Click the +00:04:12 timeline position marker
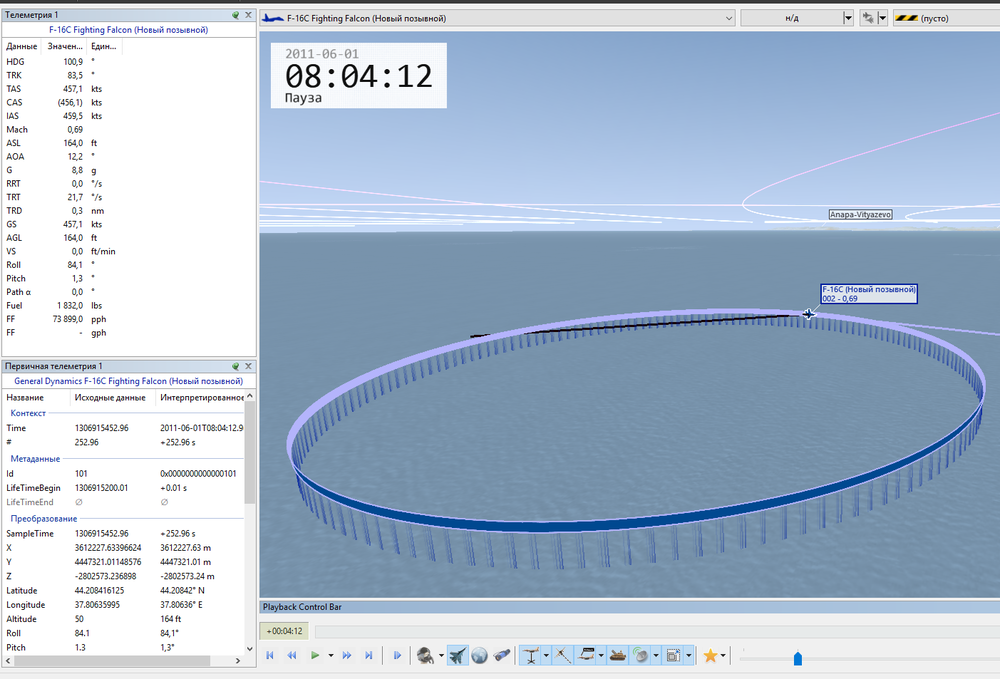Screen dimensions: 1000x679 pyautogui.click(x=285, y=631)
